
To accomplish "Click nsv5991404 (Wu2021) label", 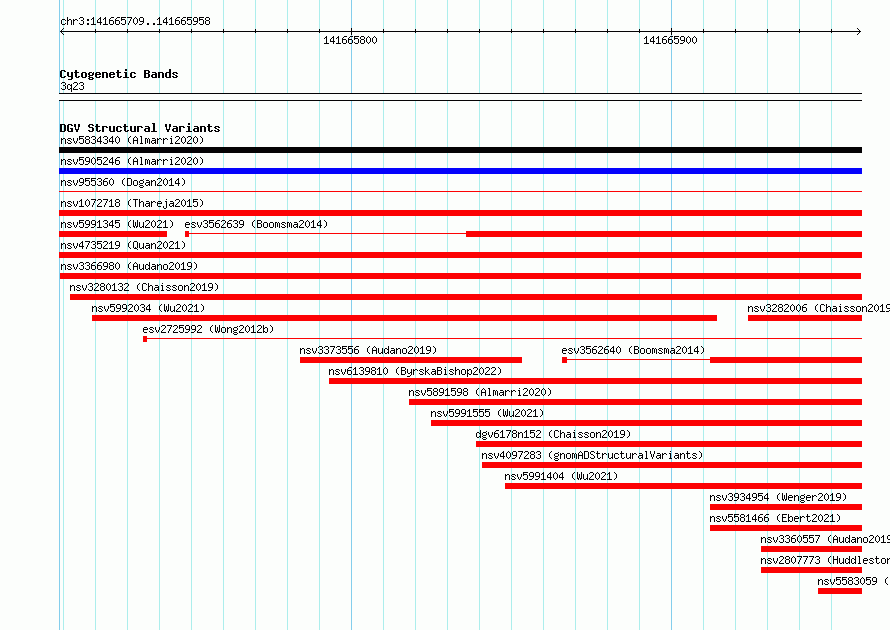I will (561, 476).
